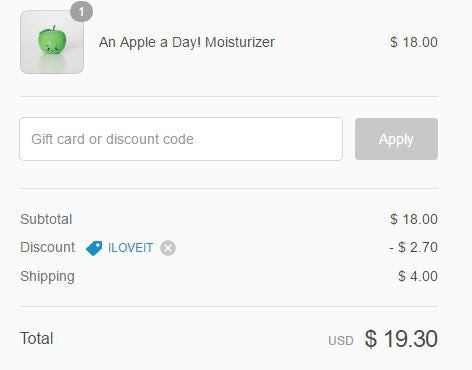
Task: Click the Shipping label
Action: [47, 277]
